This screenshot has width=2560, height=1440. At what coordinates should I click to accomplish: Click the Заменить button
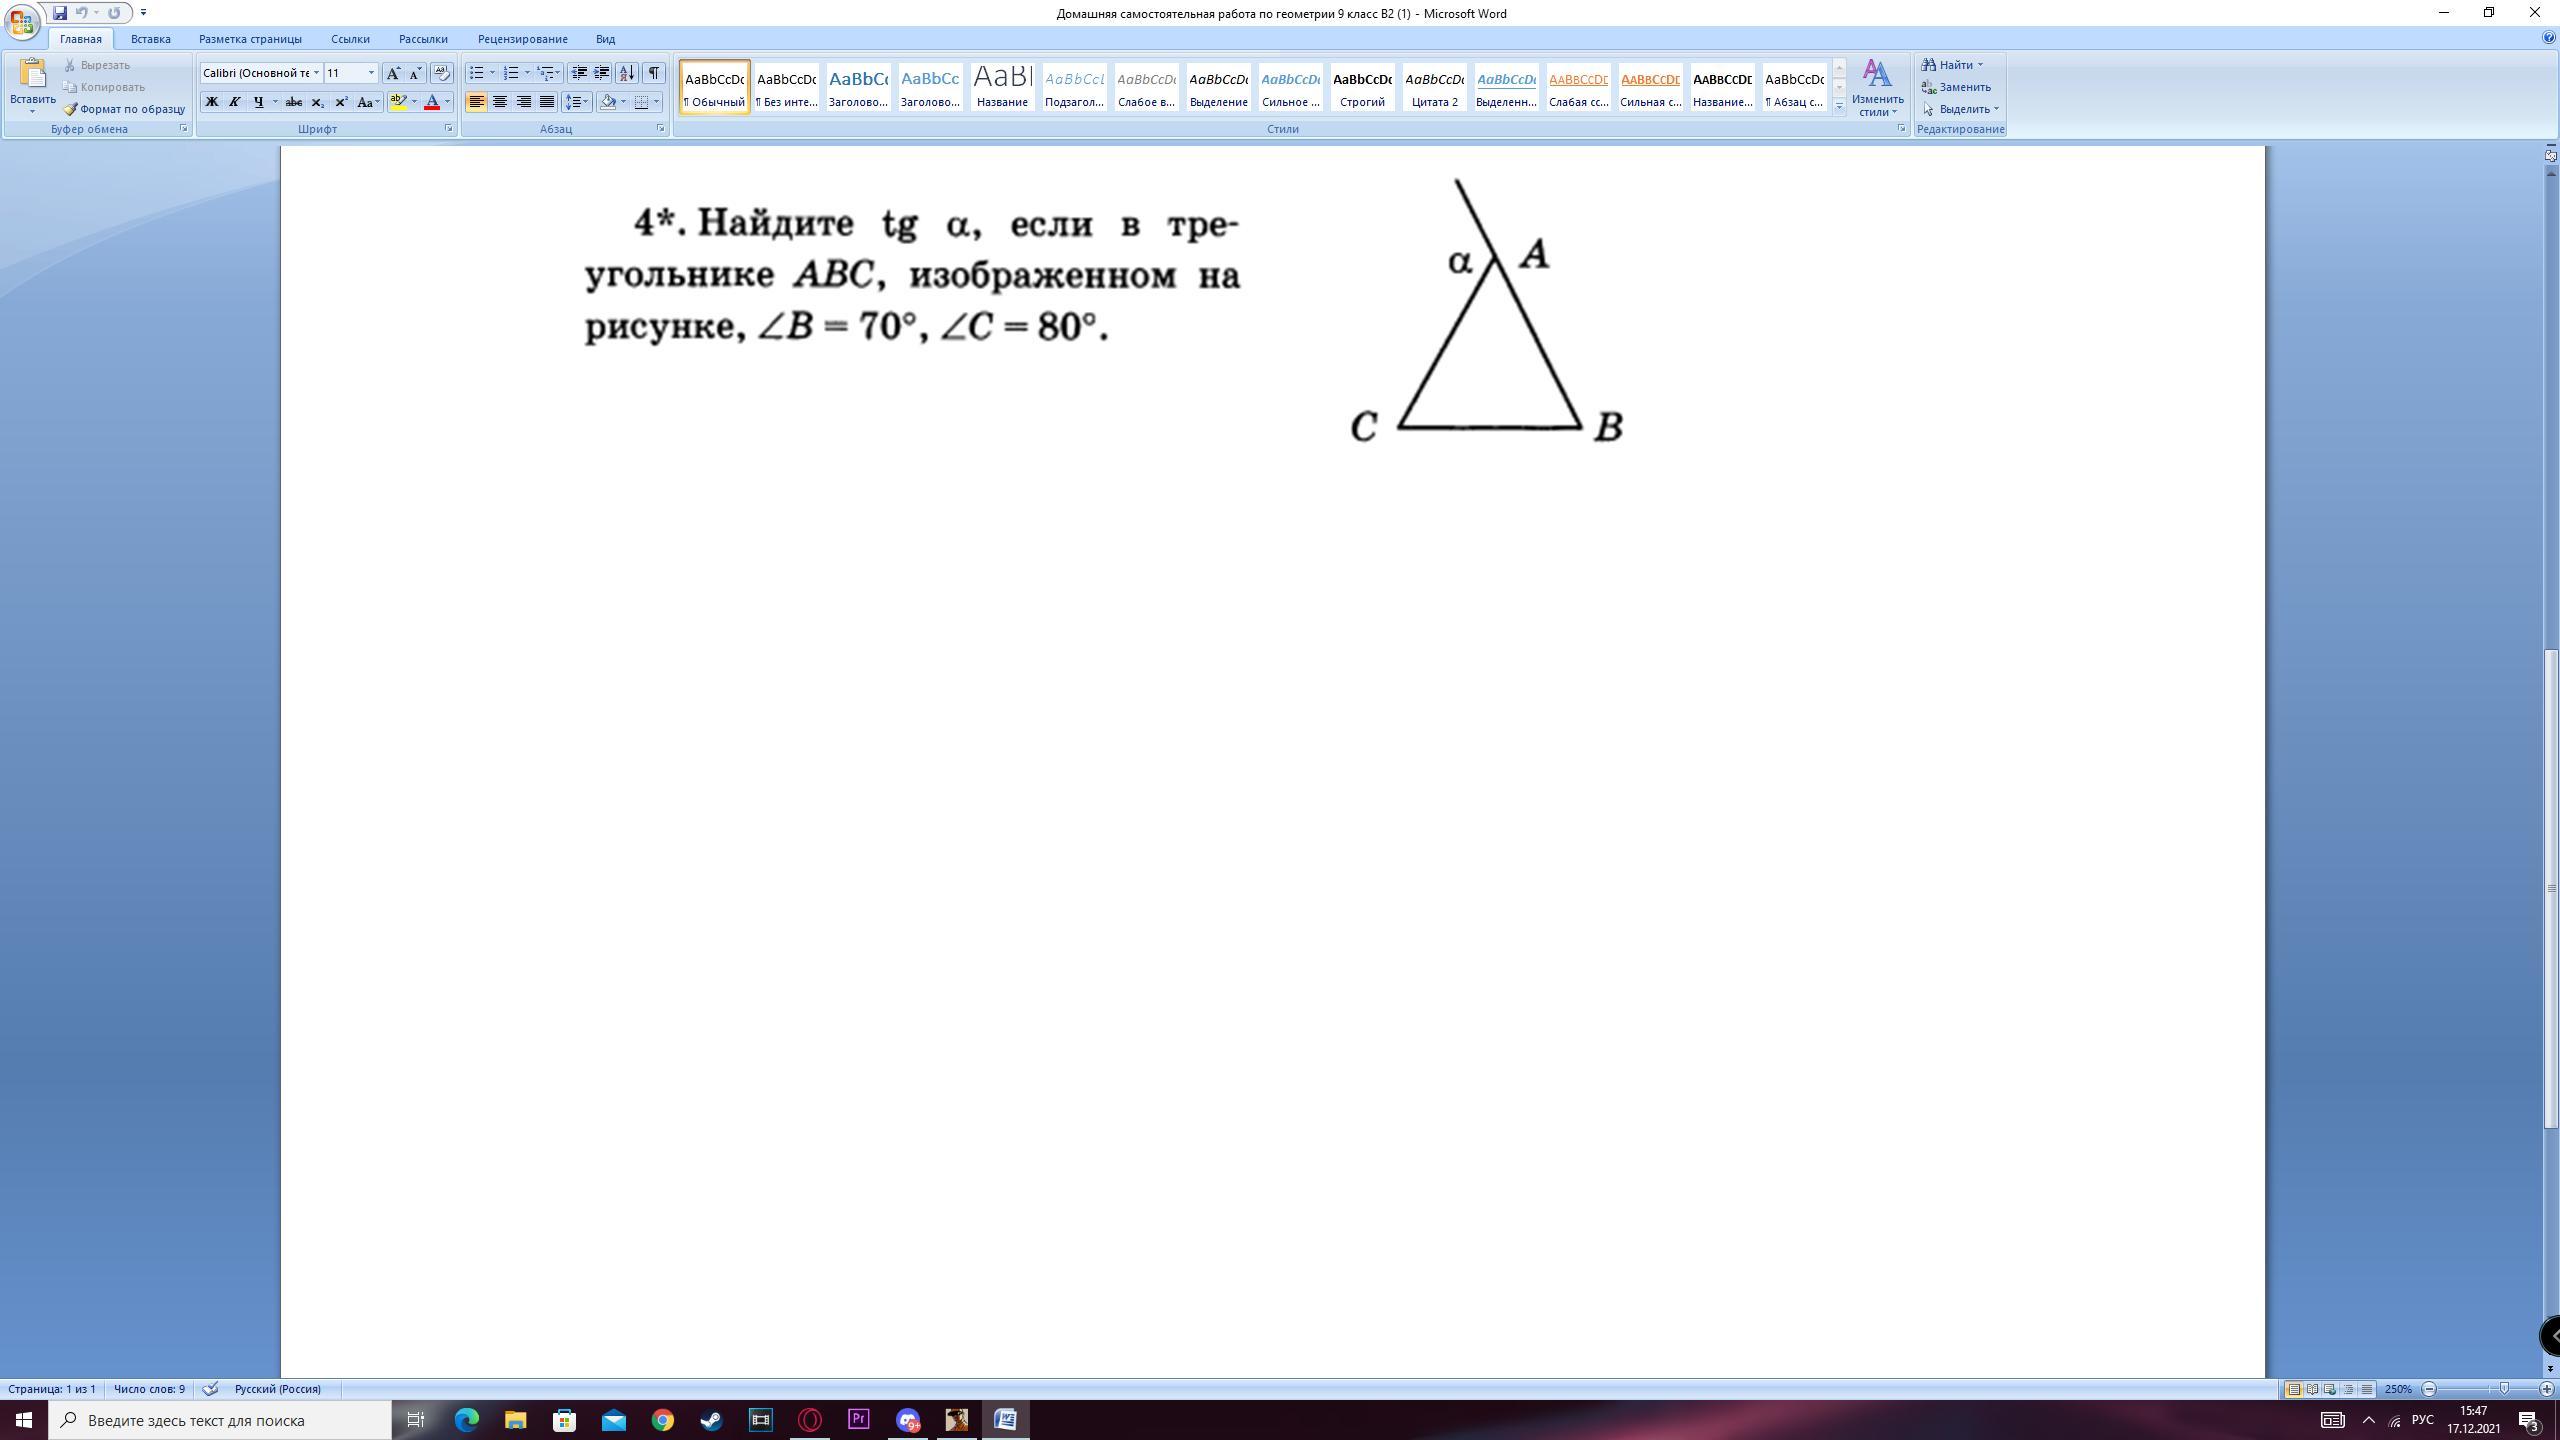pyautogui.click(x=1957, y=87)
